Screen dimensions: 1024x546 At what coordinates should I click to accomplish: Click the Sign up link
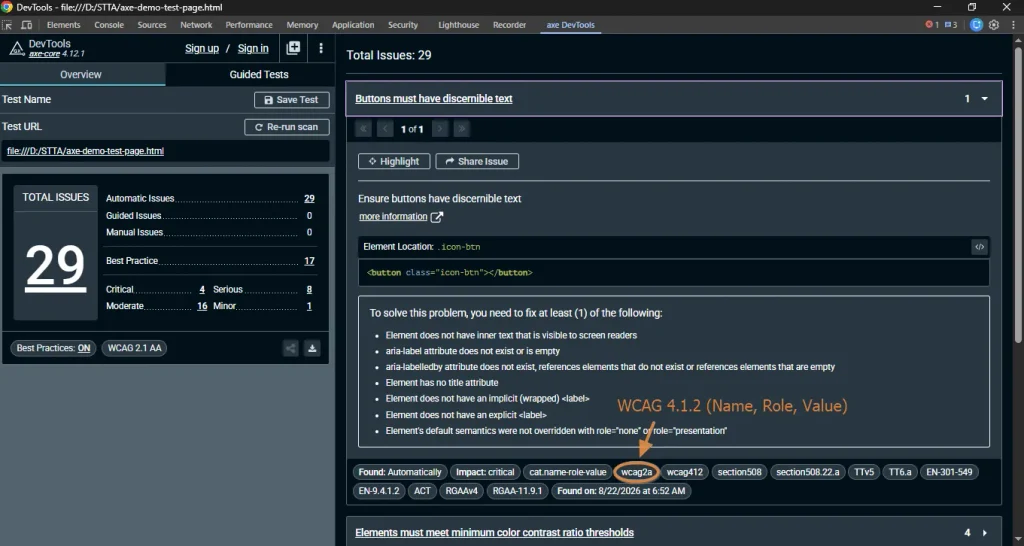pyautogui.click(x=202, y=48)
